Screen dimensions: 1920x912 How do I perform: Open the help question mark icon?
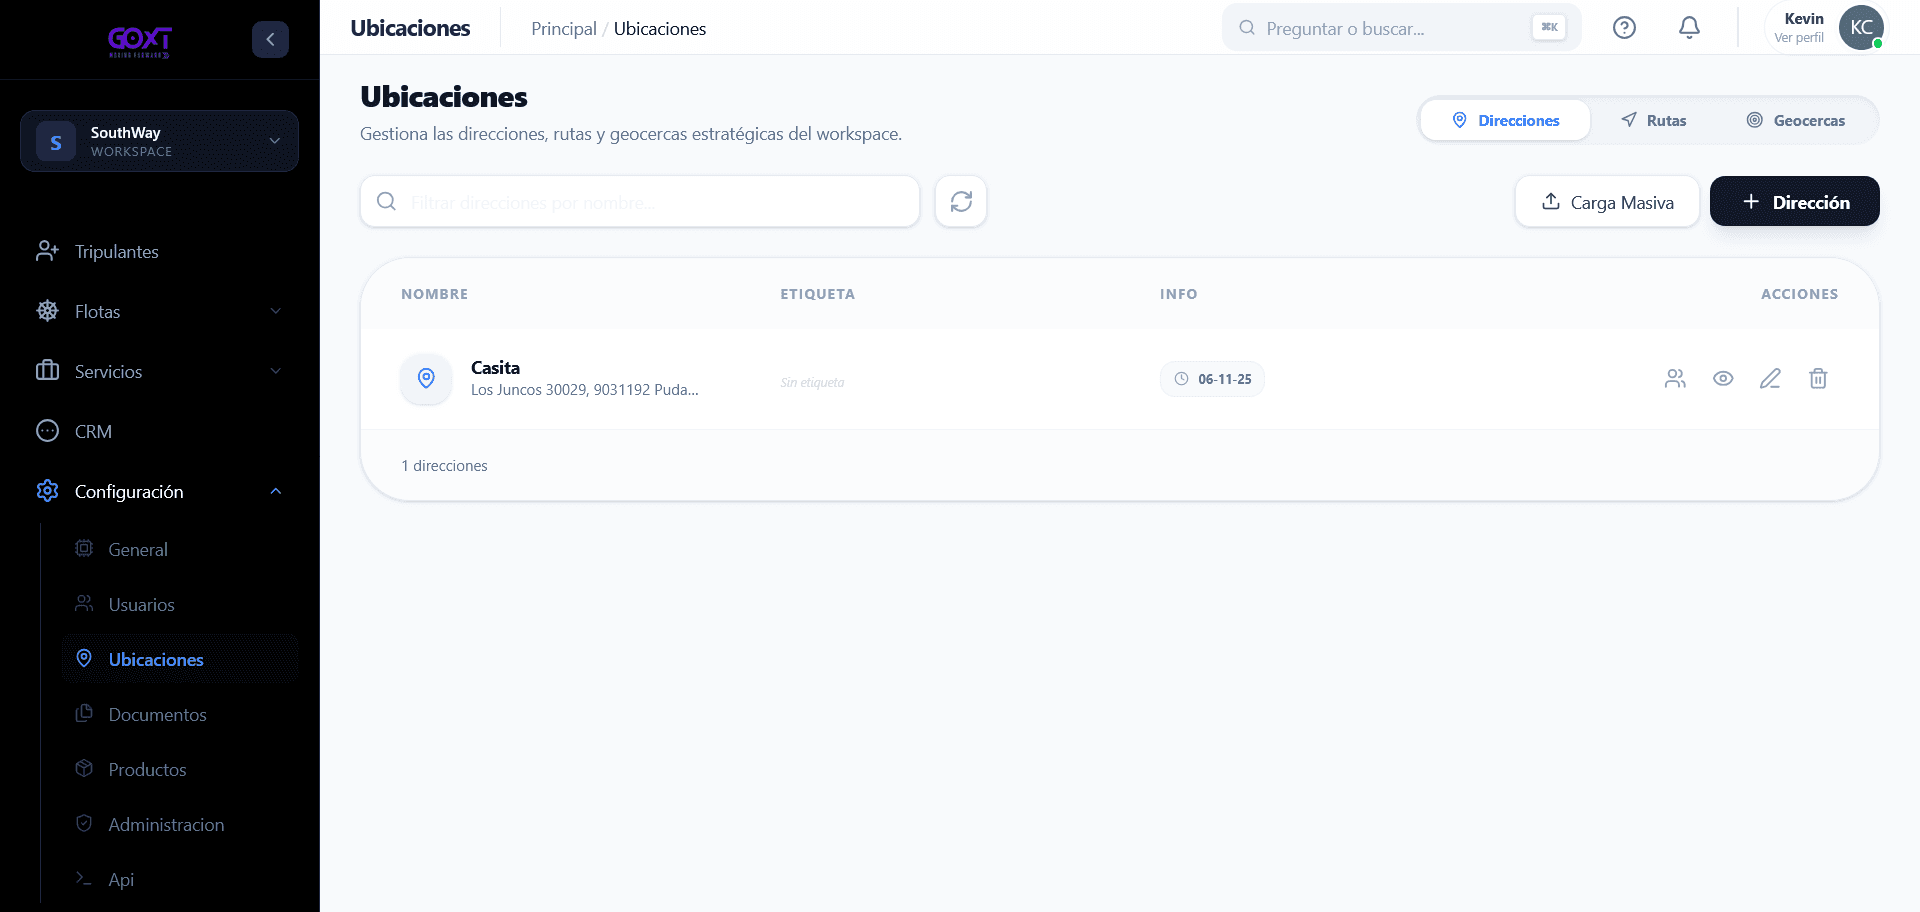pos(1624,28)
